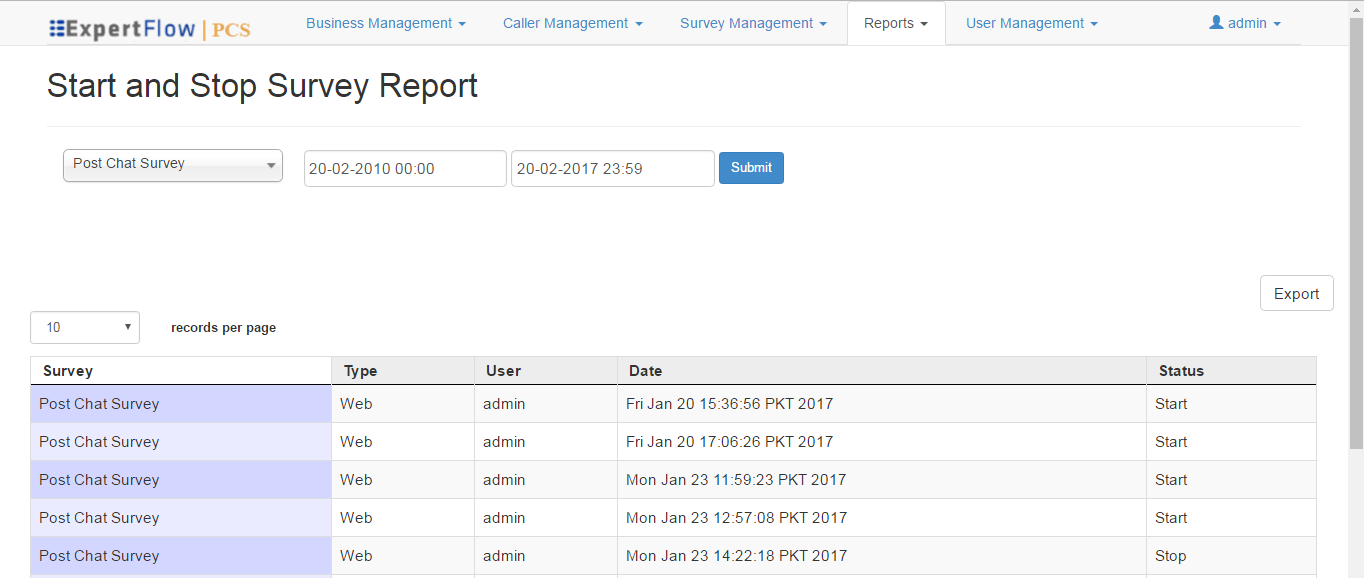Expand the Survey Management dropdown caret
The height and width of the screenshot is (578, 1364).
click(822, 23)
